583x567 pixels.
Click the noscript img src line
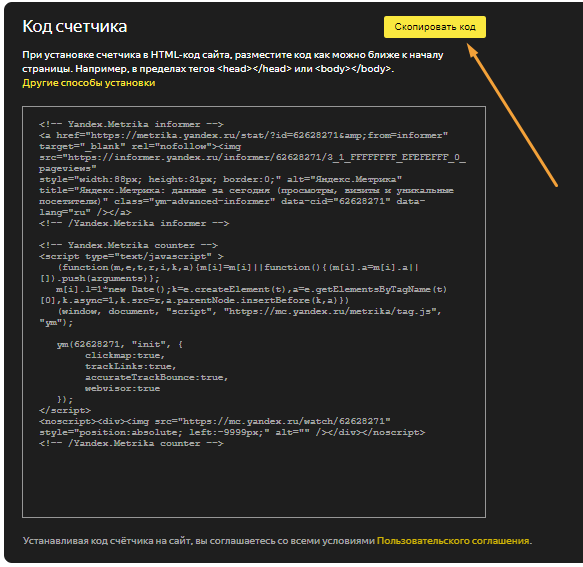[215, 421]
